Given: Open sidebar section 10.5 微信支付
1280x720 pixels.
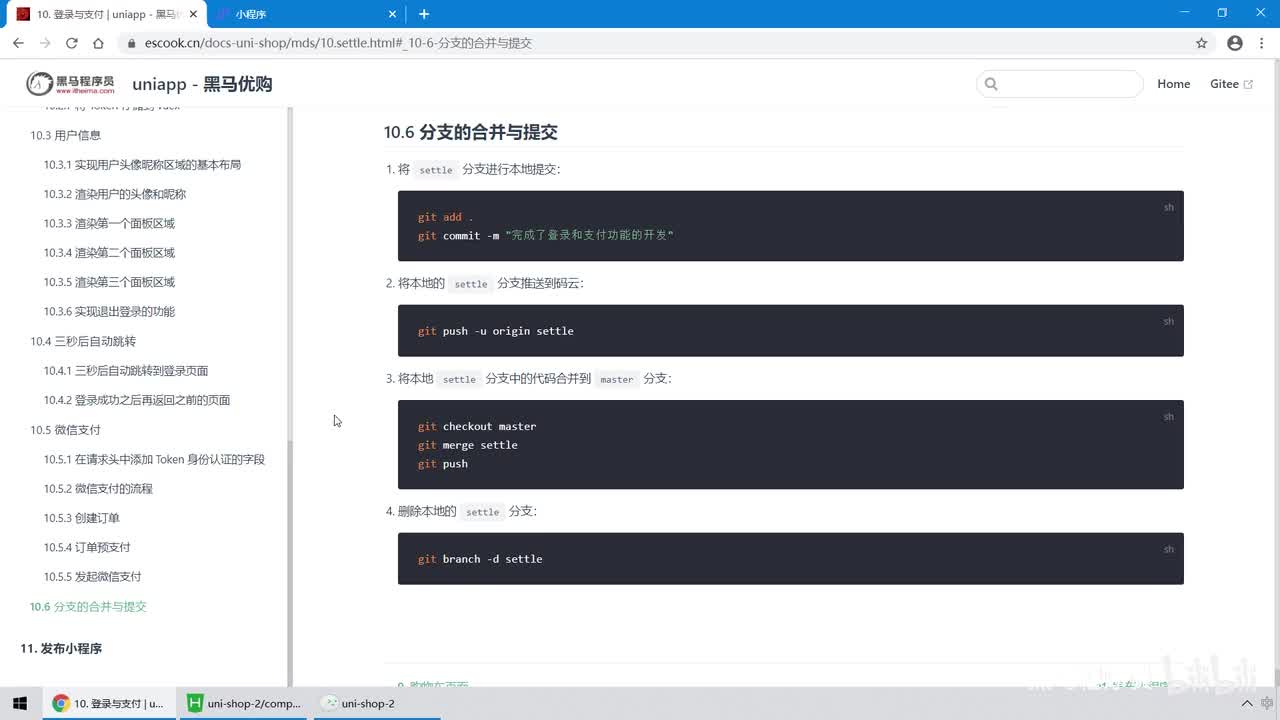Looking at the screenshot, I should pyautogui.click(x=65, y=429).
